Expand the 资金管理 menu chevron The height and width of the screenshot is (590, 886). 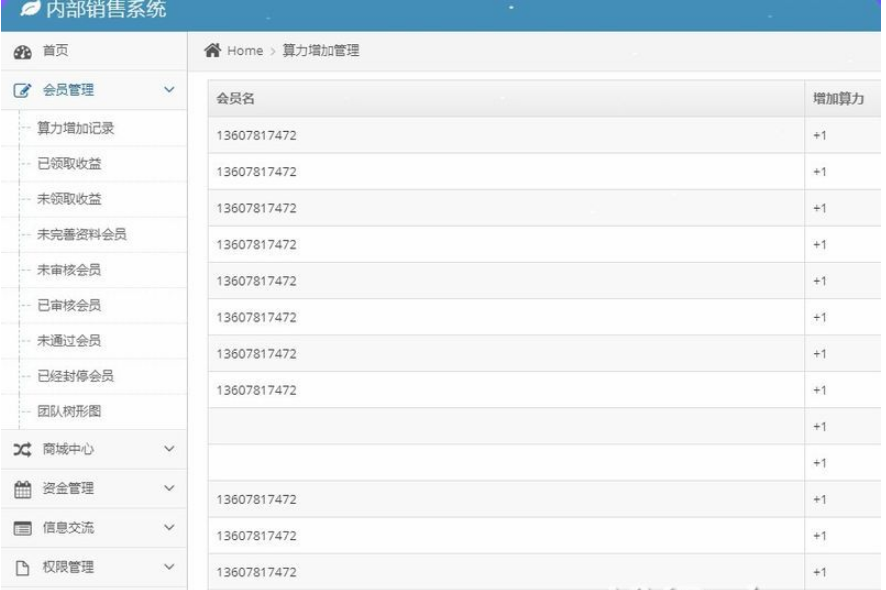click(x=169, y=489)
